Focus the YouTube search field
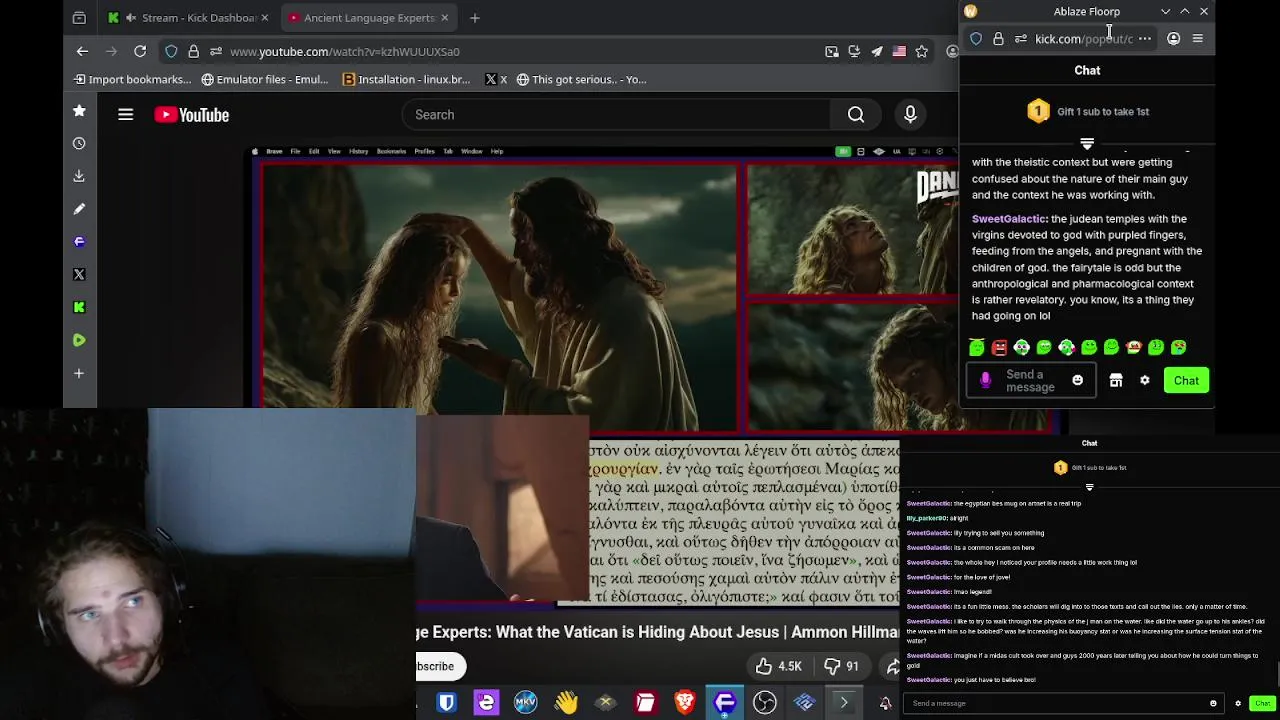1280x720 pixels. coord(616,115)
